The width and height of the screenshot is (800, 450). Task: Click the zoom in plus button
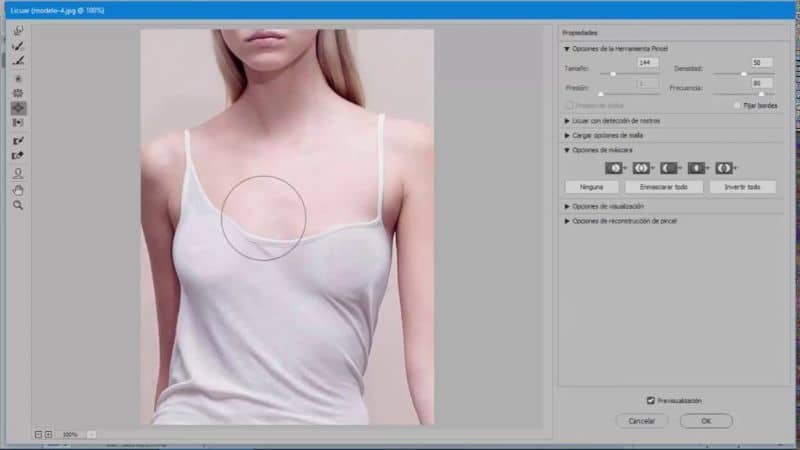(x=48, y=435)
